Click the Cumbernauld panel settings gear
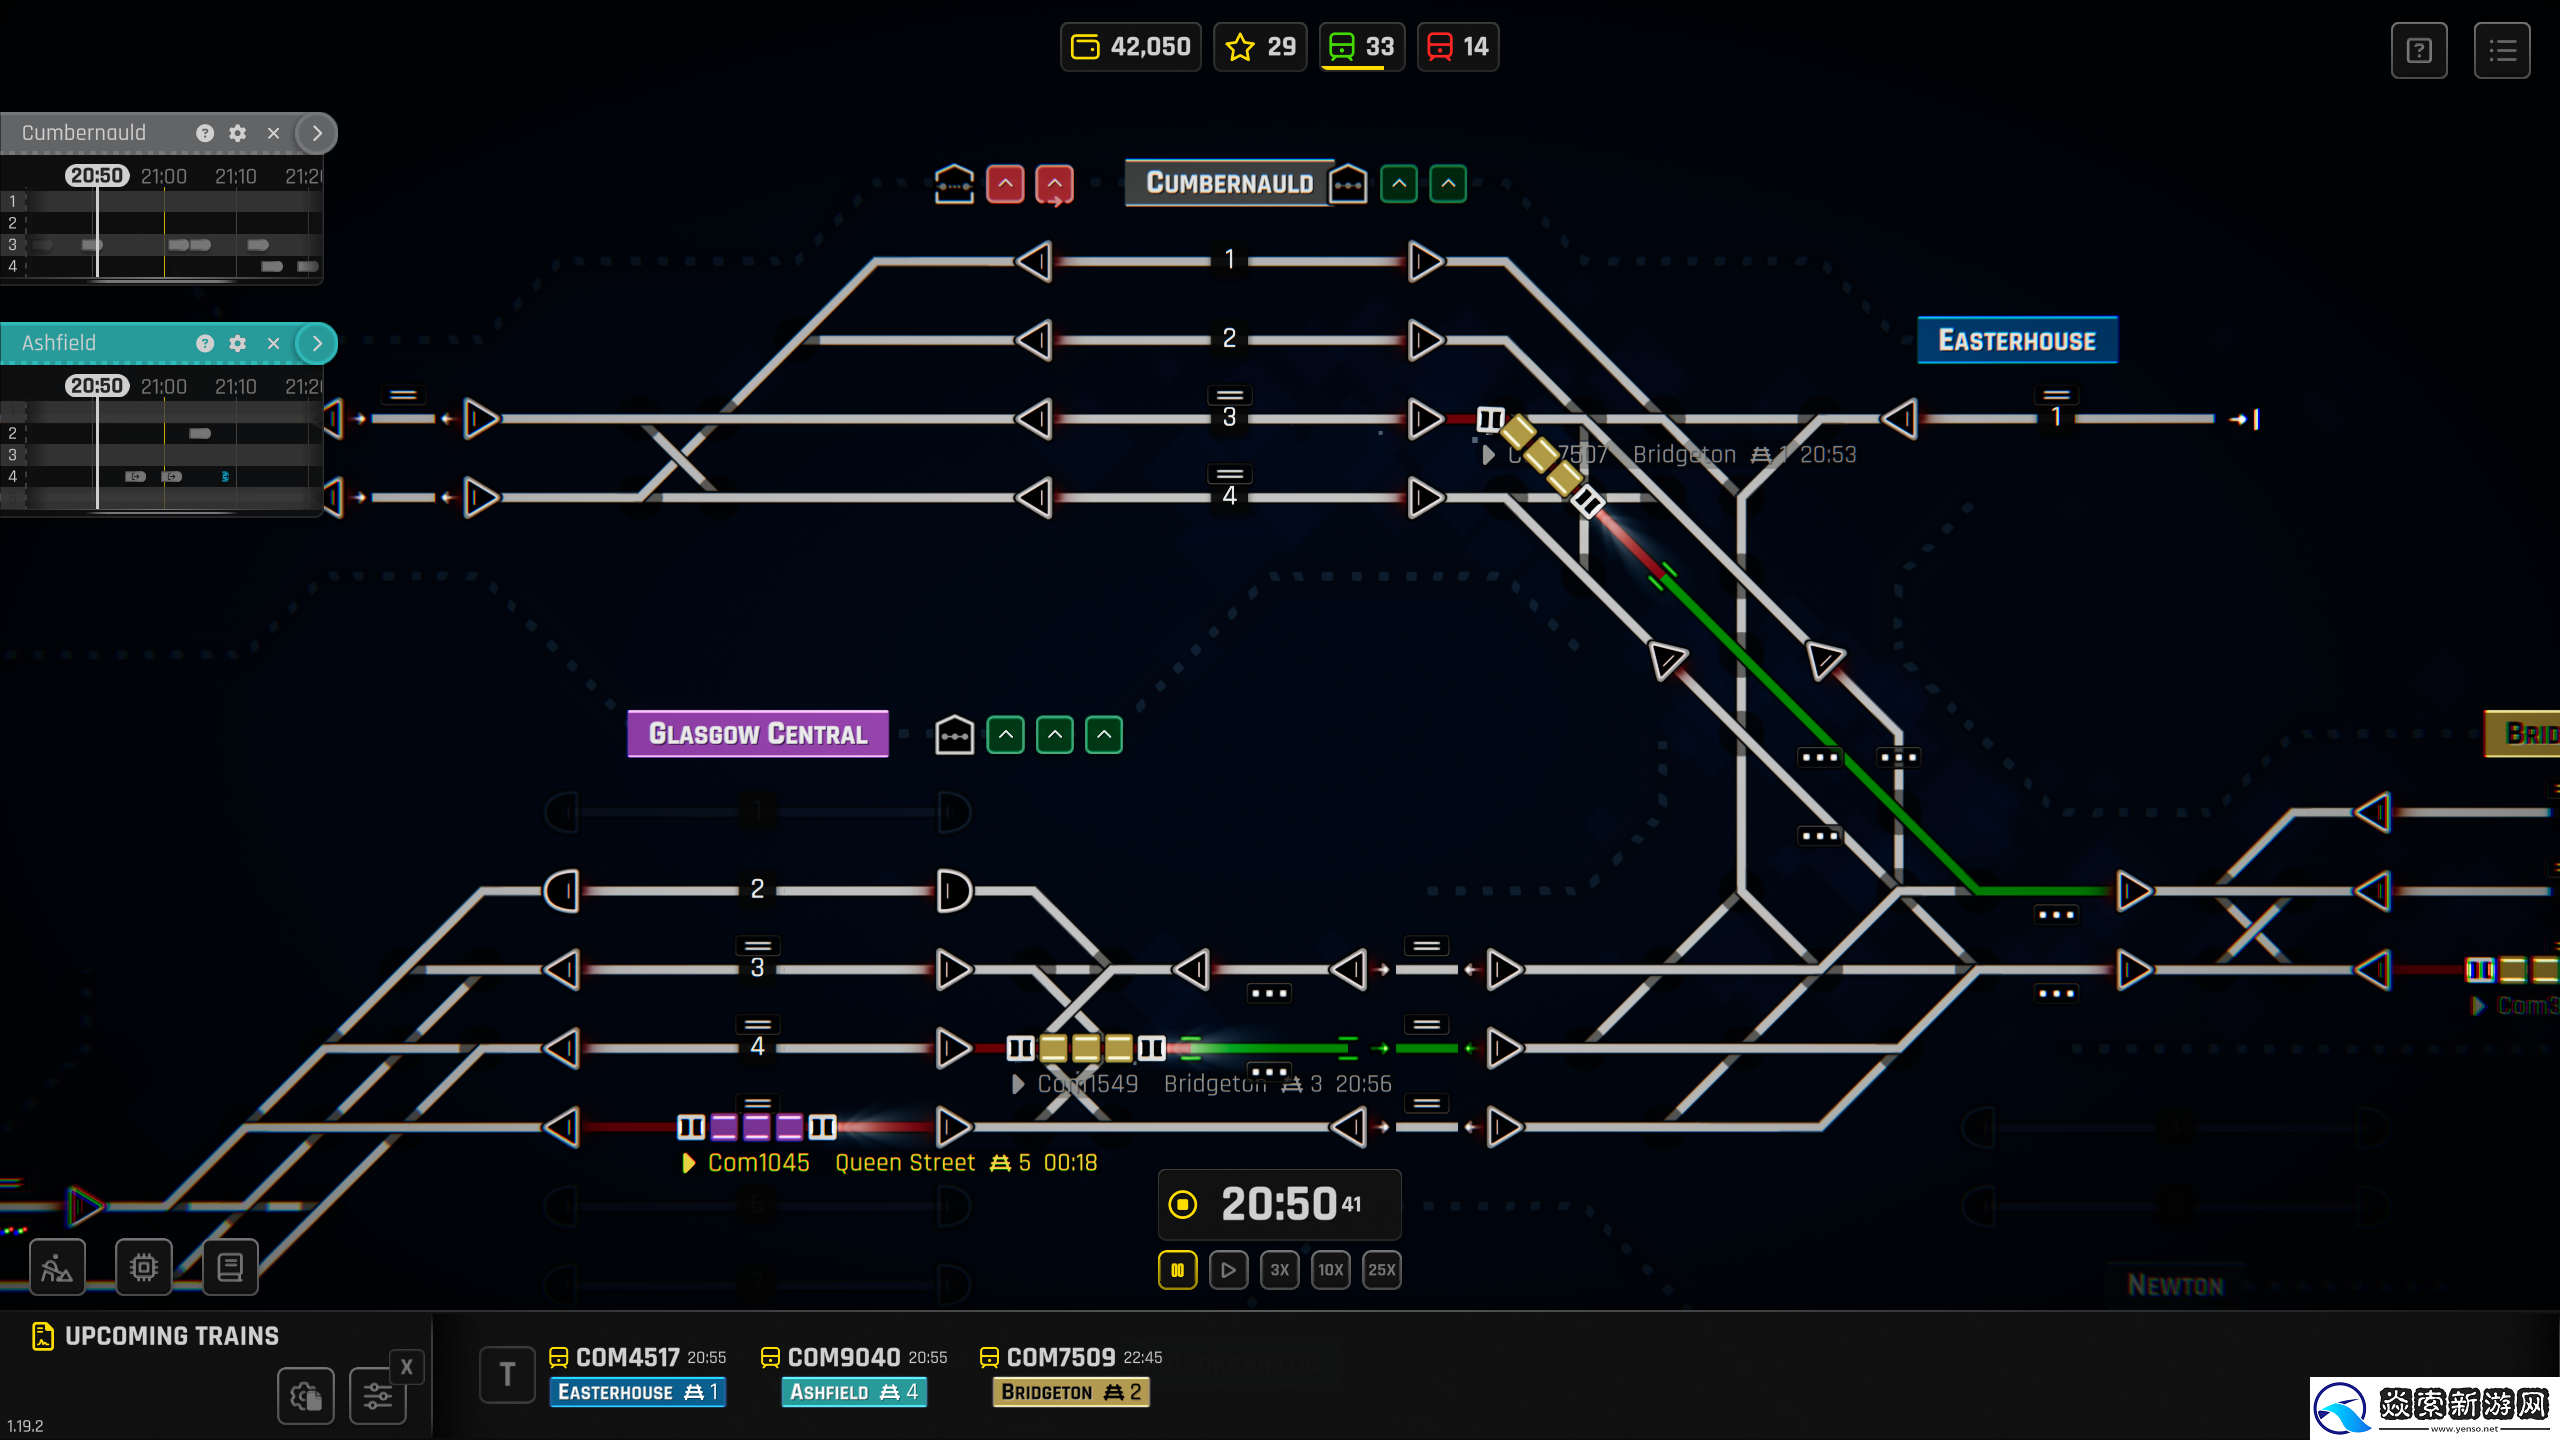The image size is (2560, 1440). [x=237, y=133]
